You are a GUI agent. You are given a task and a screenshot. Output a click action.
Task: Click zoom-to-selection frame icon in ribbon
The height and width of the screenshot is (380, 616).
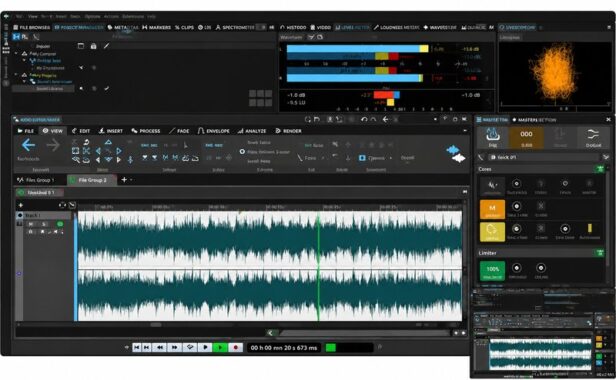coord(75,151)
